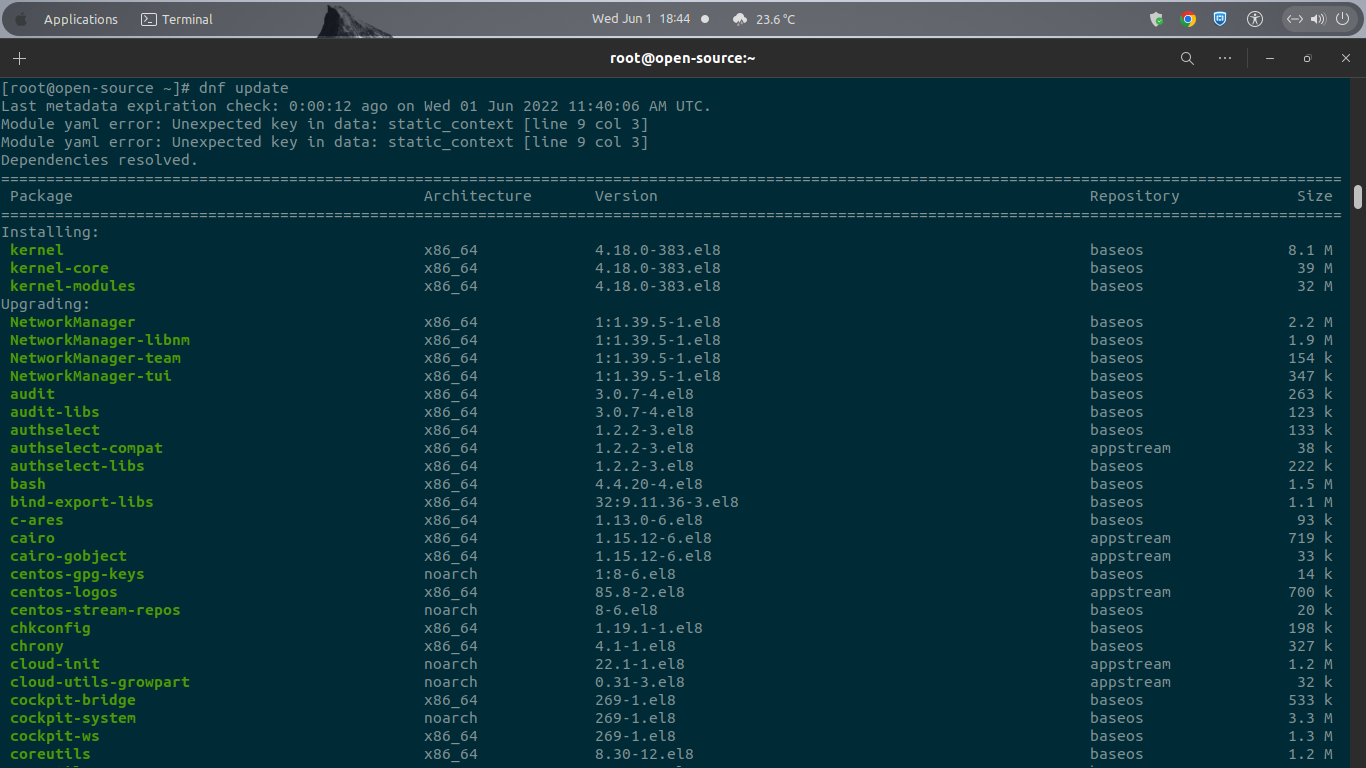Open the Applications menu
This screenshot has height=768, width=1366.
[x=81, y=19]
